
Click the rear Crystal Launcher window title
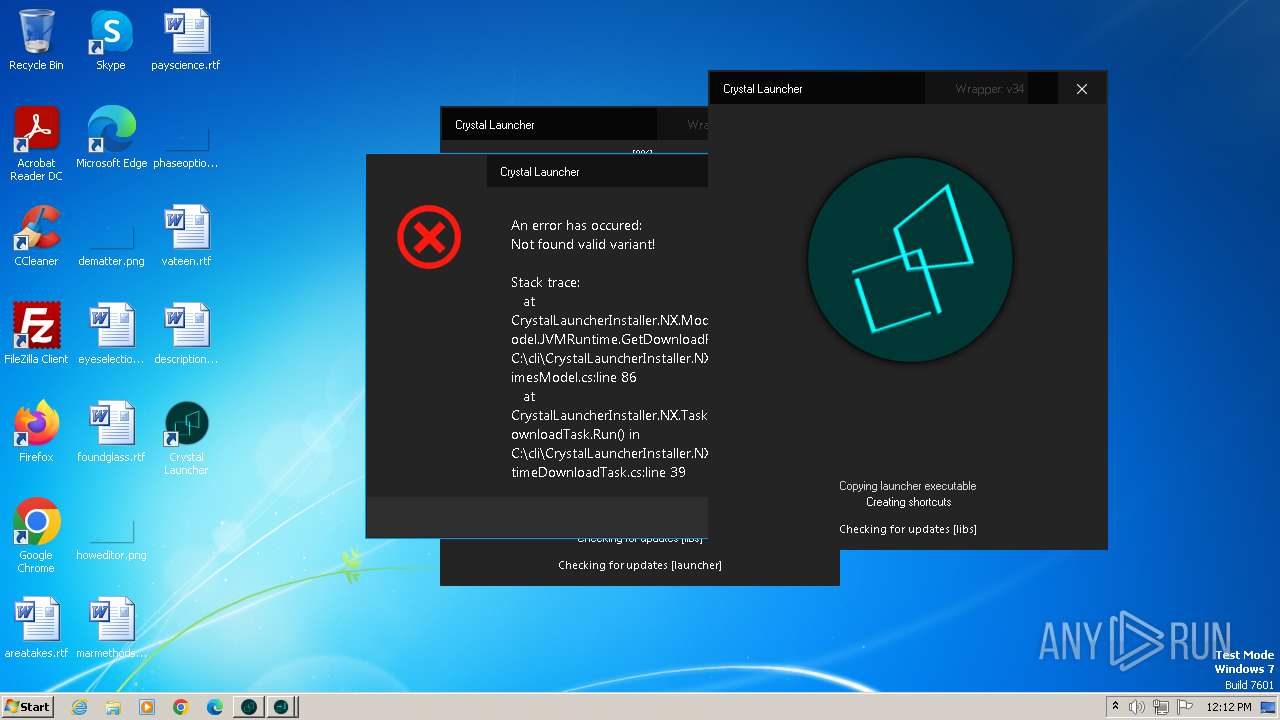tap(495, 125)
